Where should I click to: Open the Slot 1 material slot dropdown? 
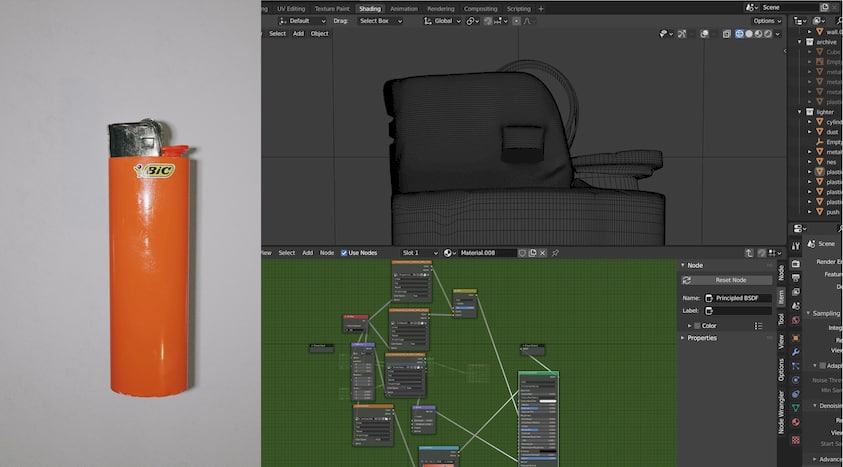click(x=419, y=253)
